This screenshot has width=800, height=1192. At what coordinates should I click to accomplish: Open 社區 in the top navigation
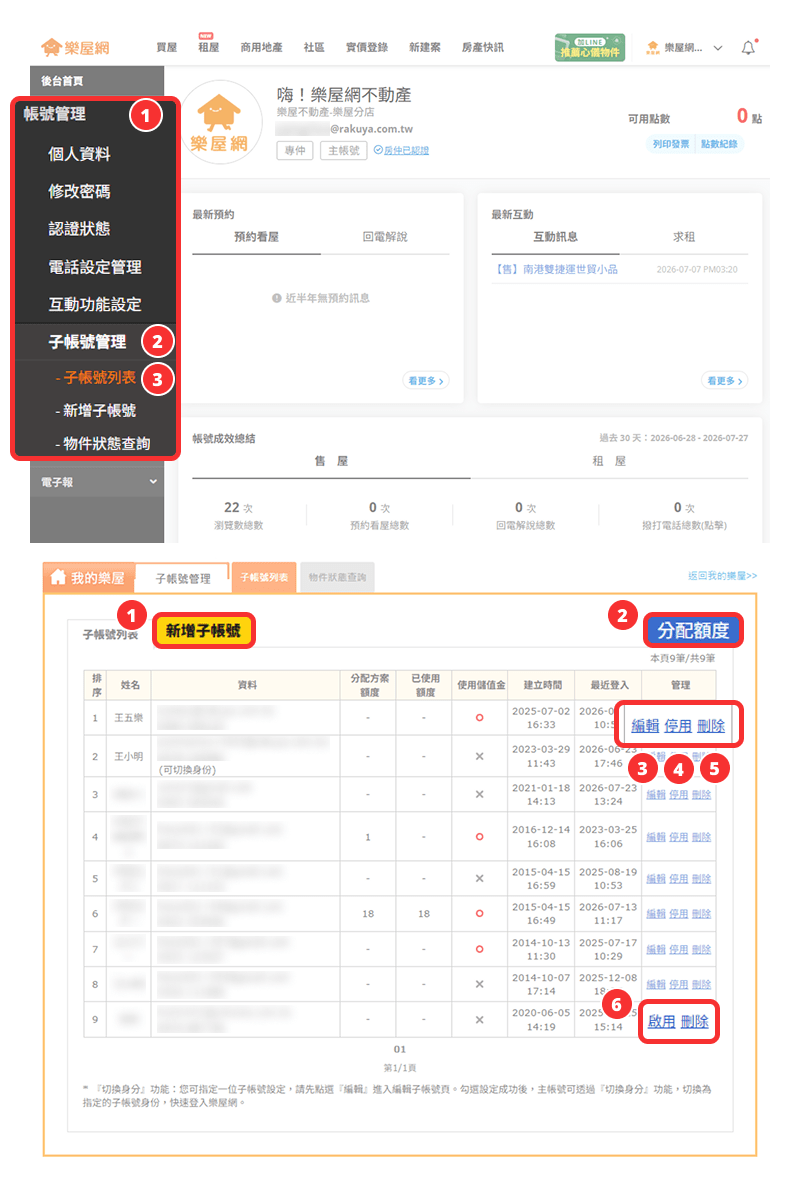[314, 47]
